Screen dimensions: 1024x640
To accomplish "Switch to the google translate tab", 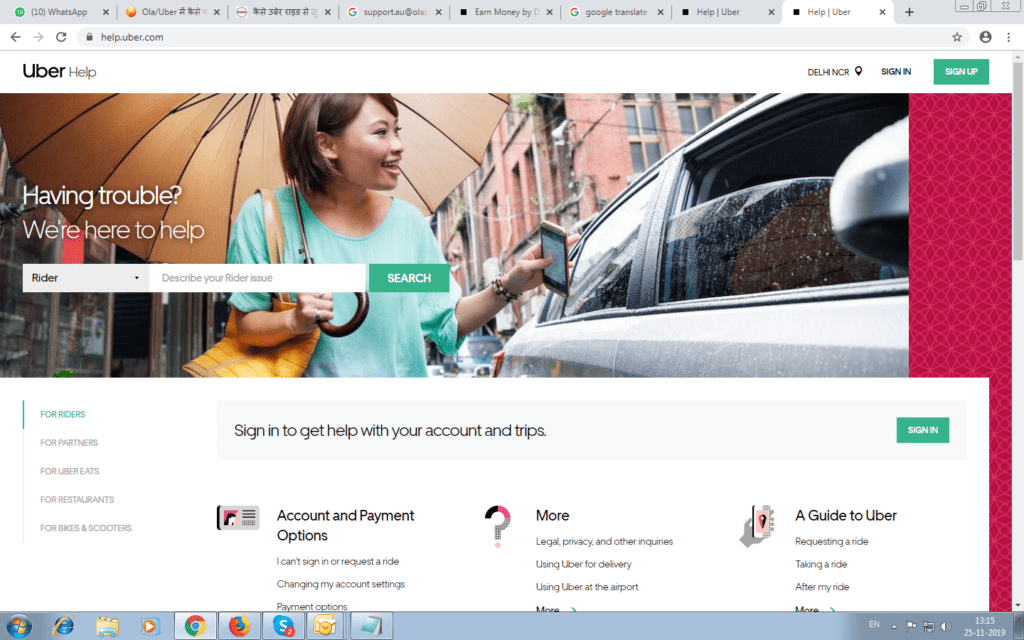I will point(616,12).
